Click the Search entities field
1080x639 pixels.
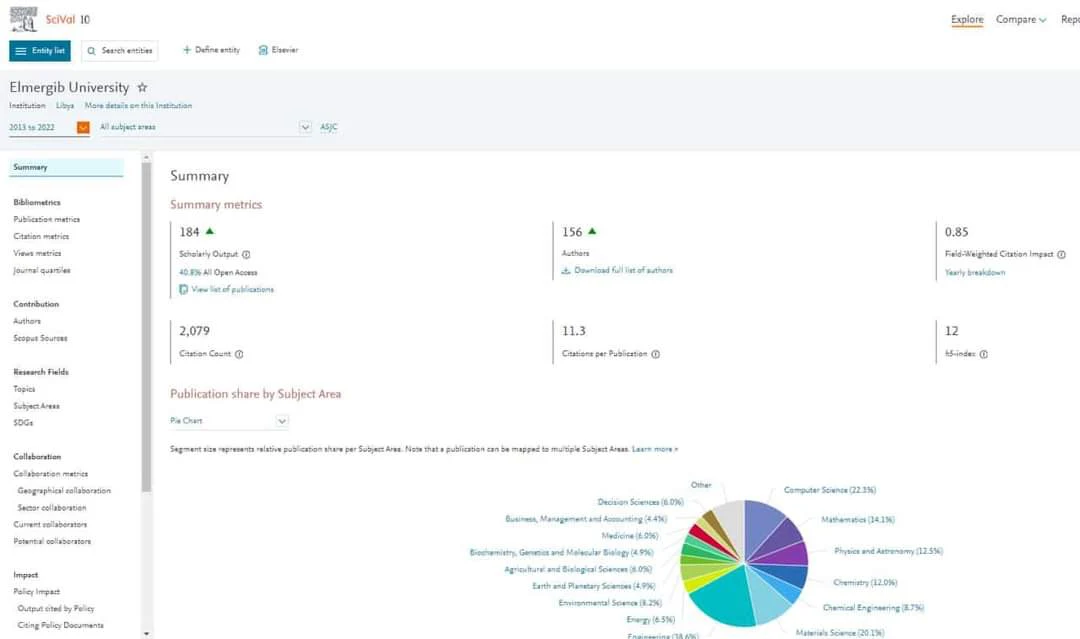[x=120, y=50]
